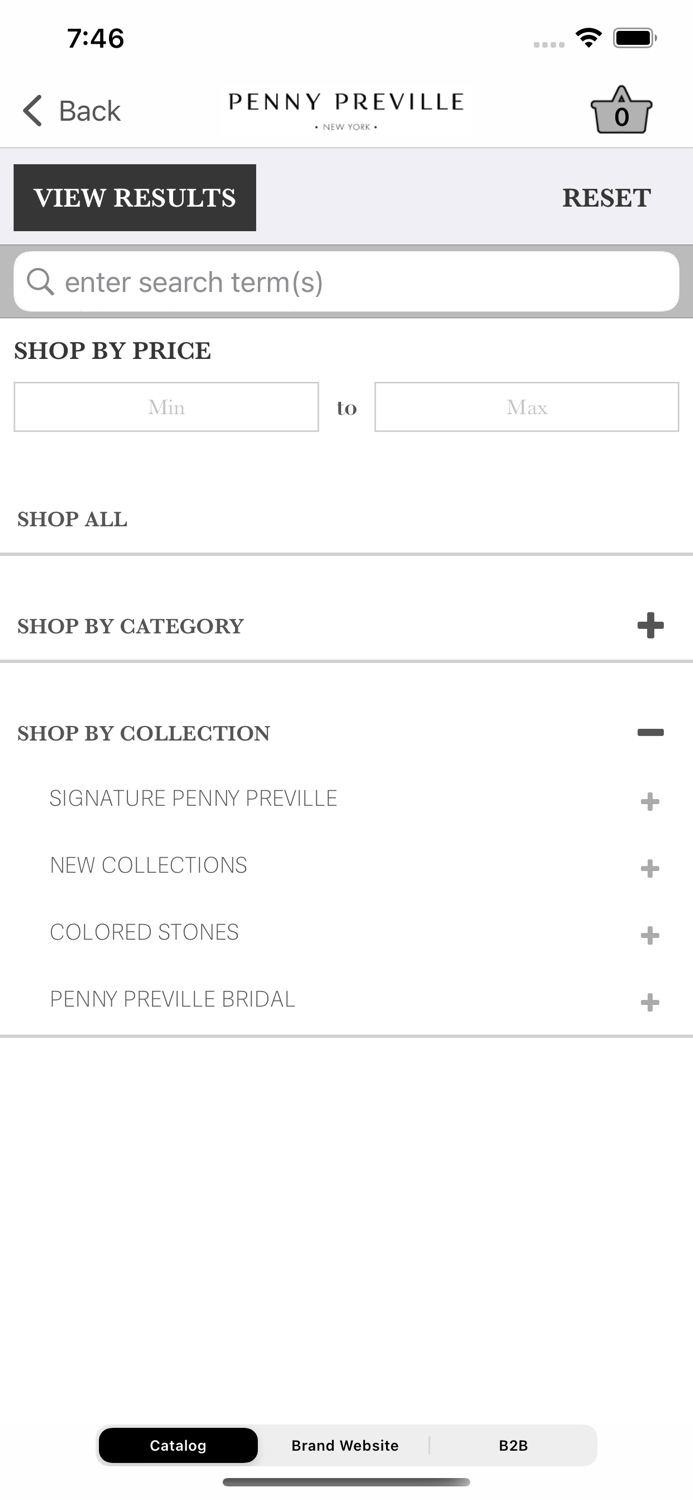Click the plus icon beside COLORED STONES
Viewport: 693px width, 1500px height.
click(650, 935)
